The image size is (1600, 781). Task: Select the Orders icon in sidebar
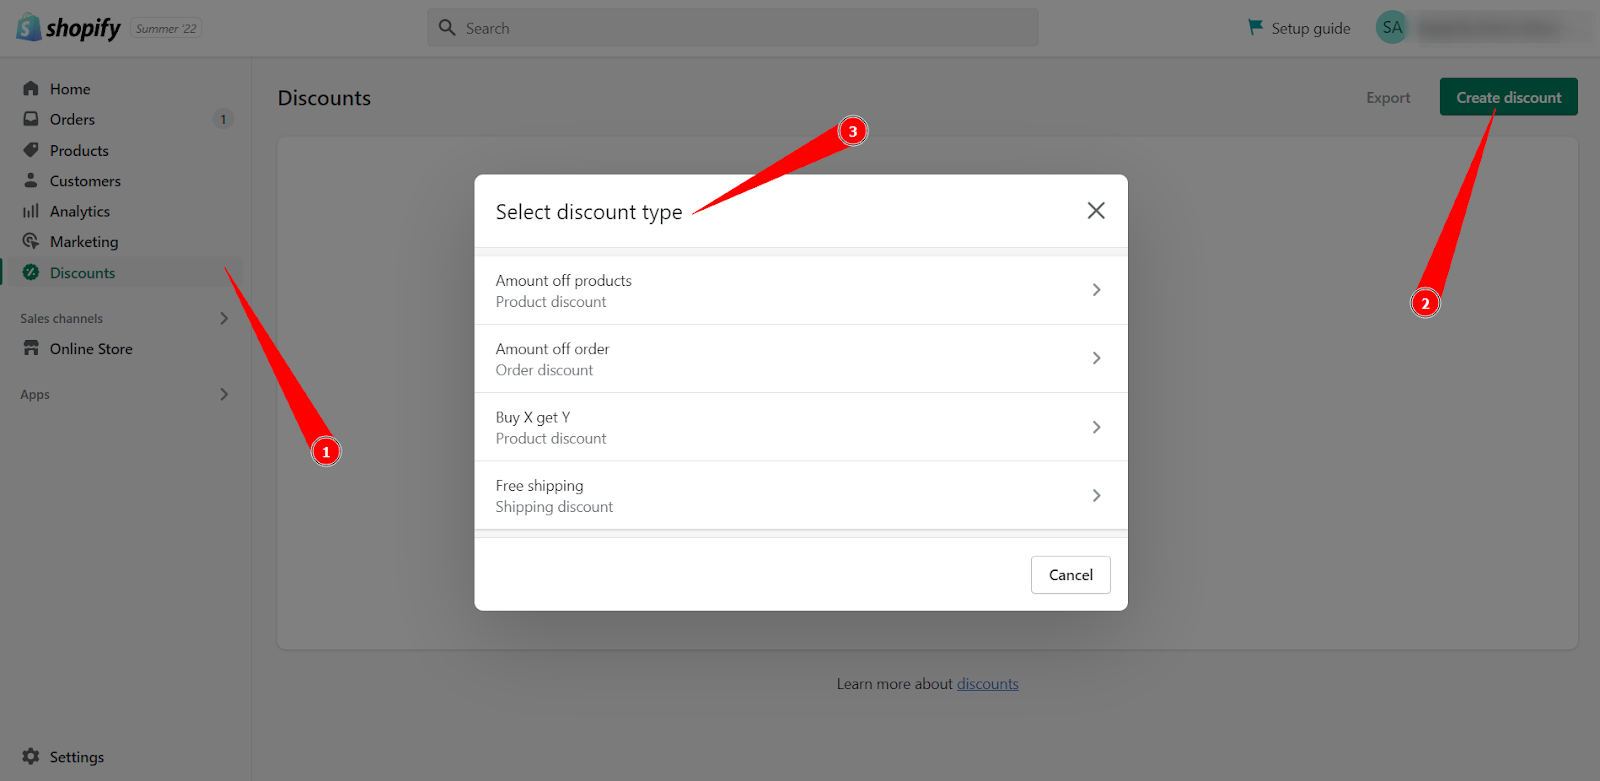(x=31, y=119)
